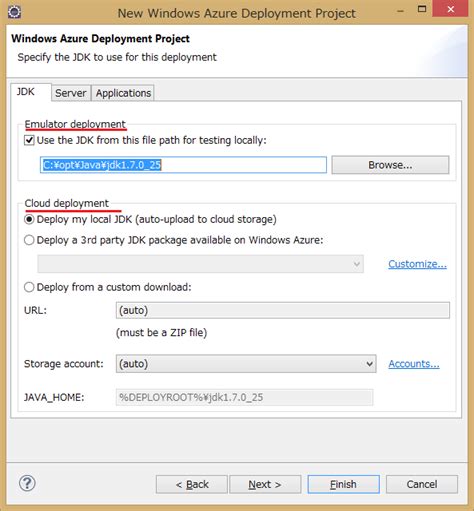Open the help question mark icon
The height and width of the screenshot is (511, 474).
click(27, 483)
